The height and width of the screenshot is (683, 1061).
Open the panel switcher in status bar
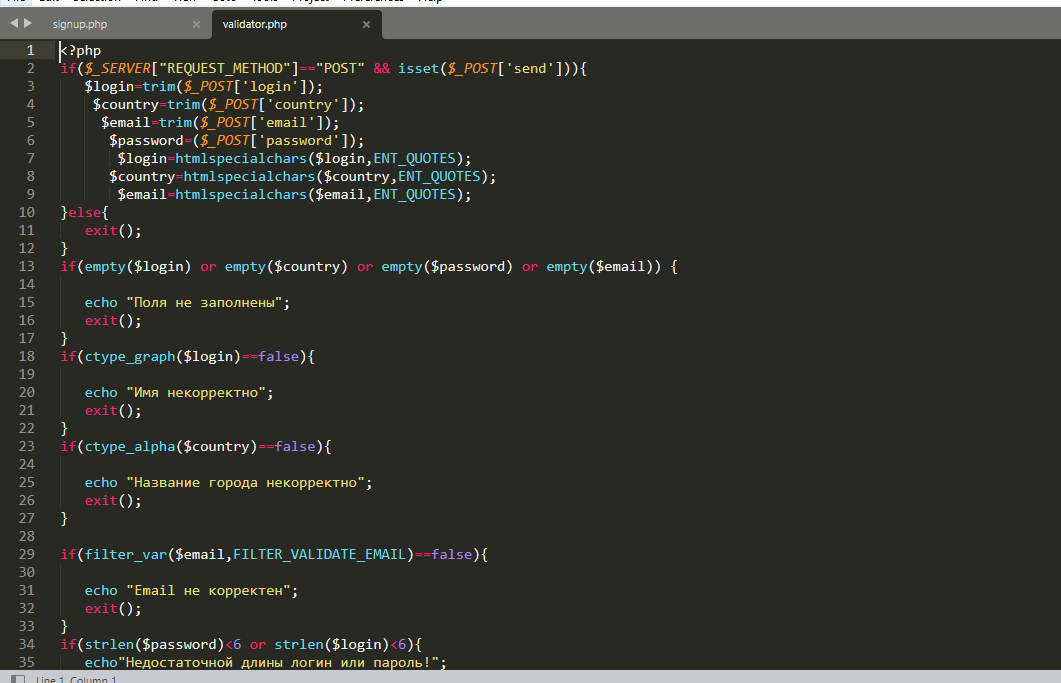pos(17,679)
